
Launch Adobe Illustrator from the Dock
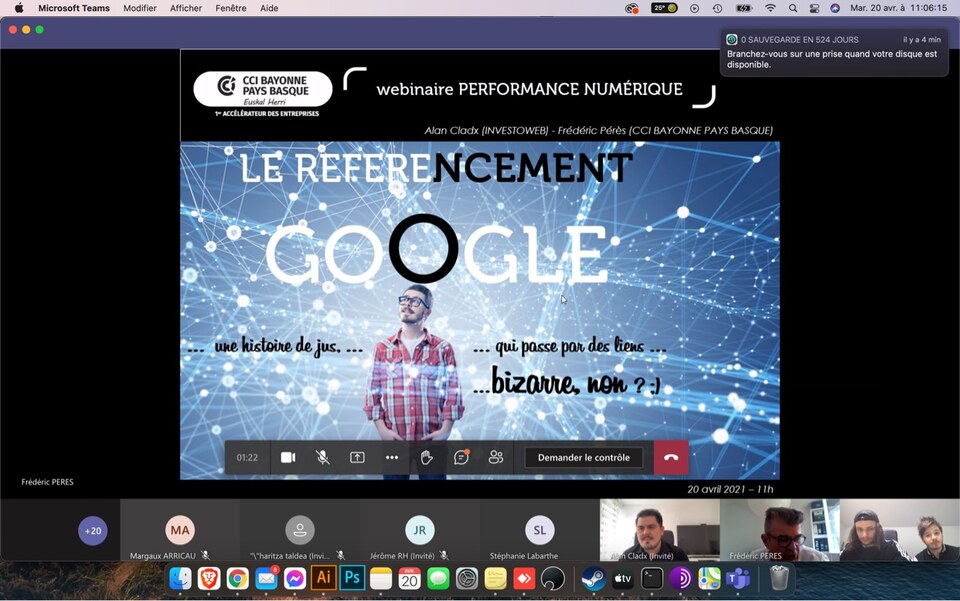(x=323, y=578)
